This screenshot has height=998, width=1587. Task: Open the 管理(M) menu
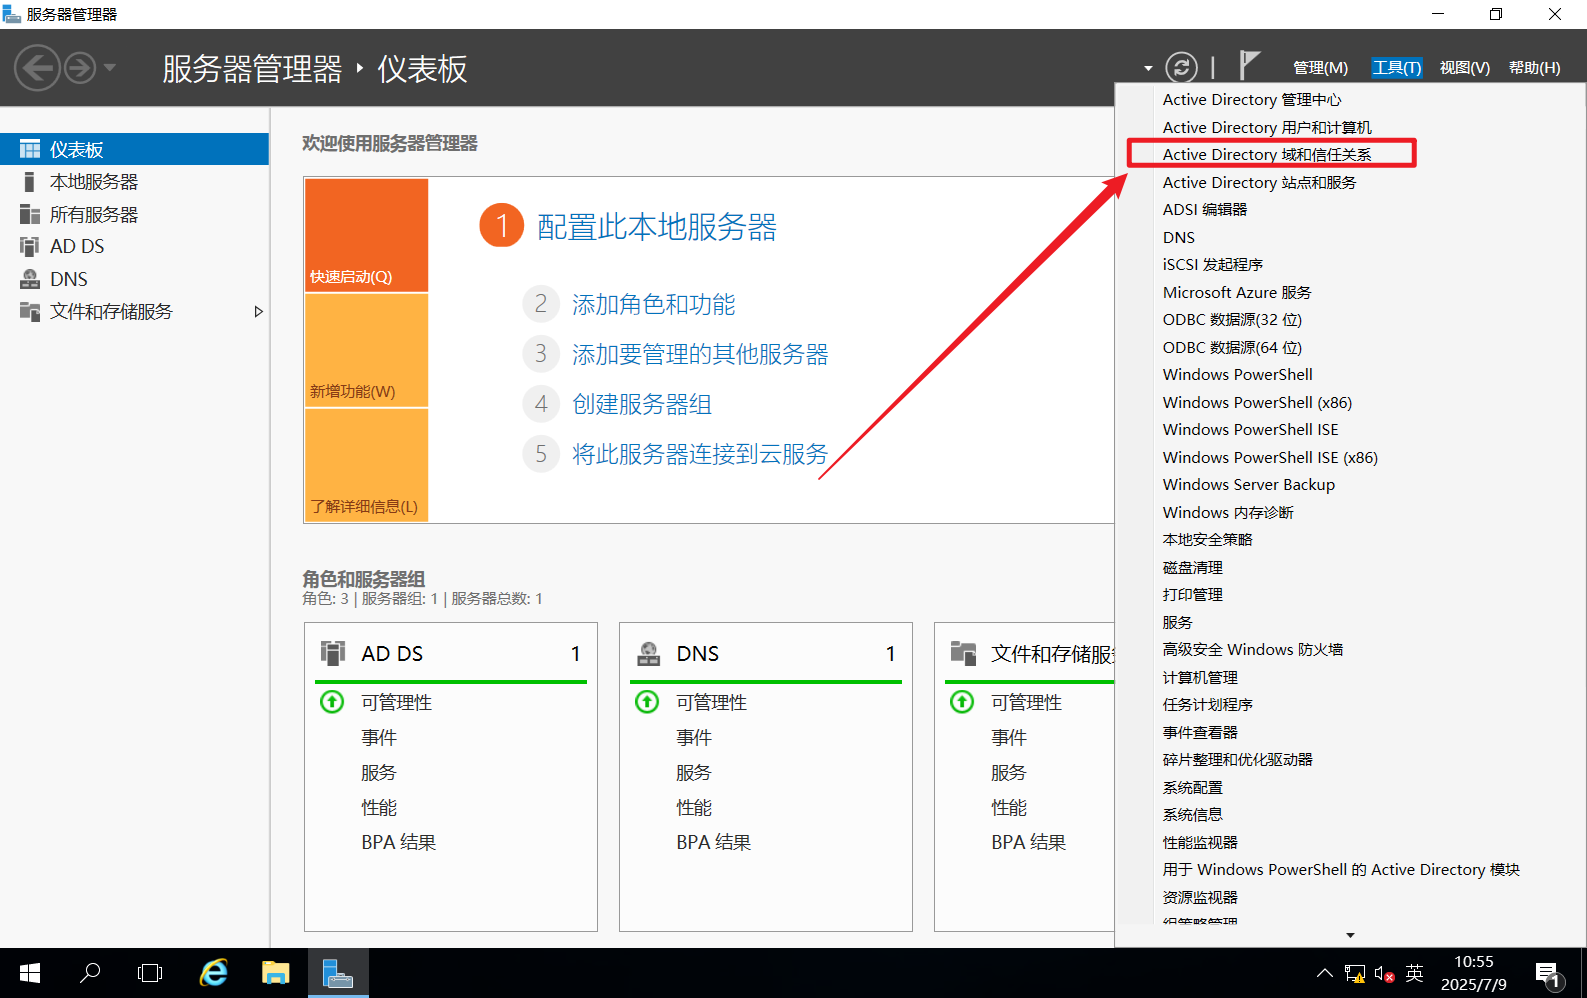[1320, 68]
